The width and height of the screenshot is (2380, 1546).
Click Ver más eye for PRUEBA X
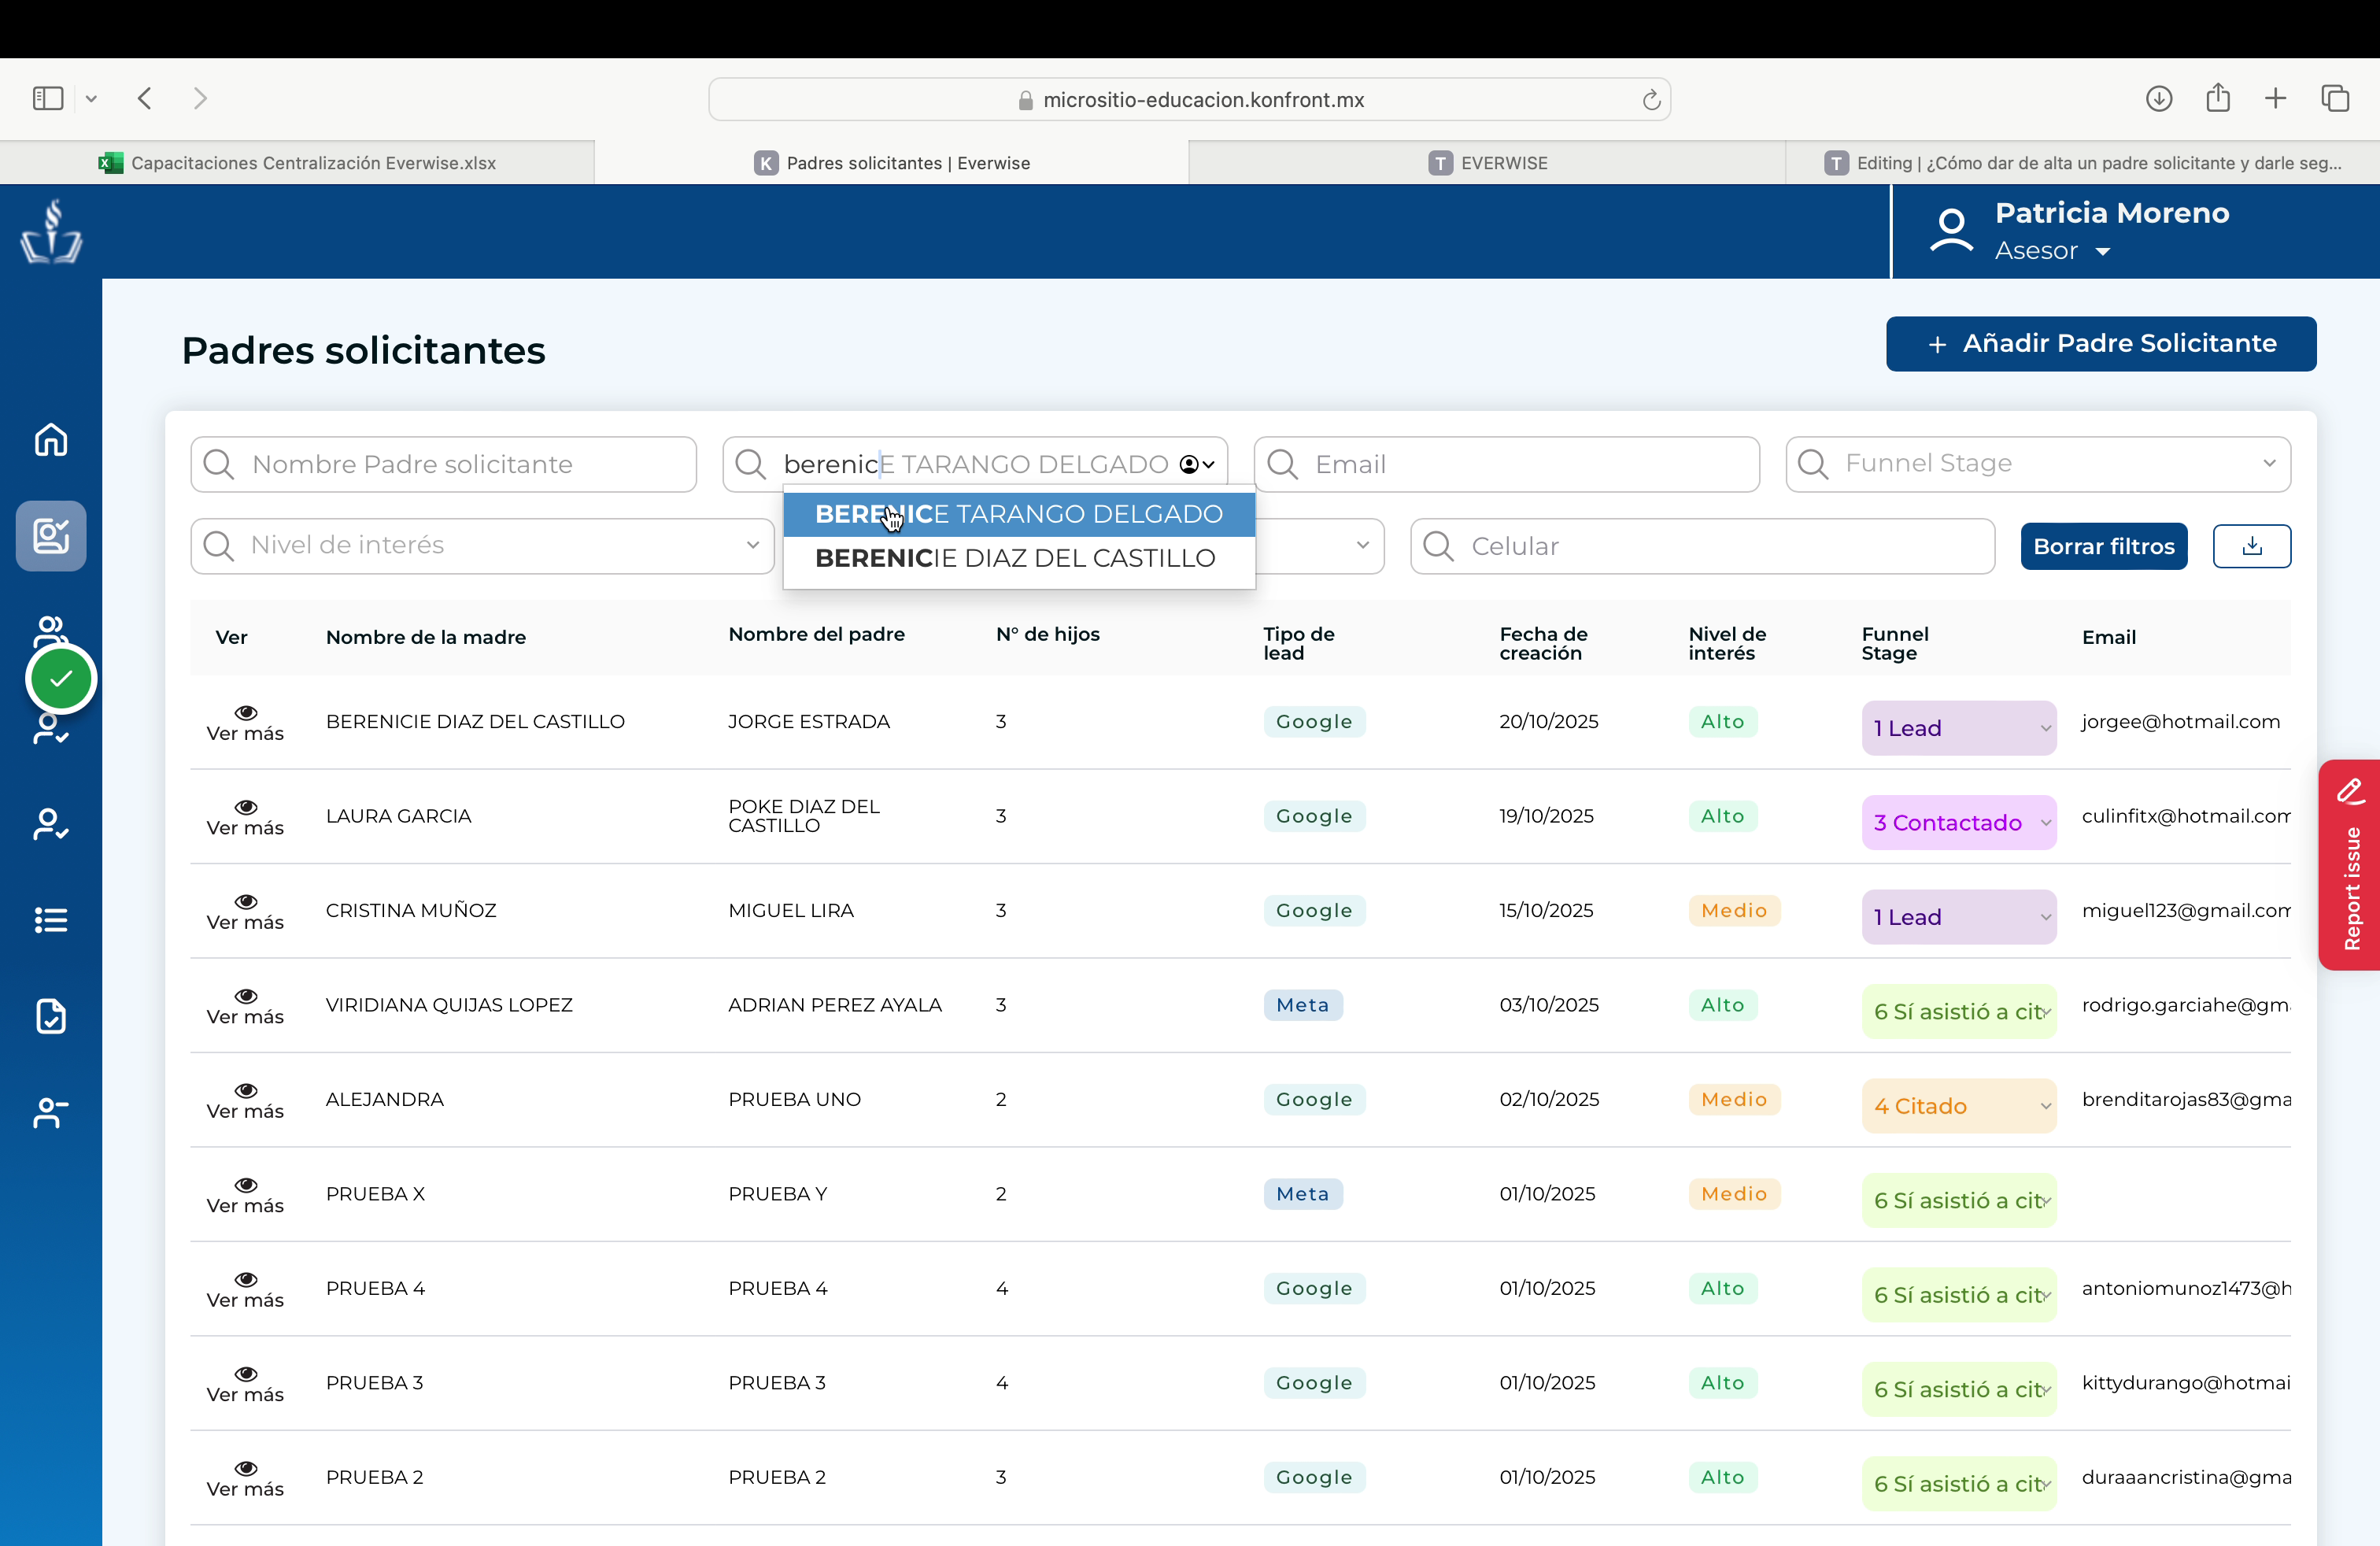(245, 1195)
